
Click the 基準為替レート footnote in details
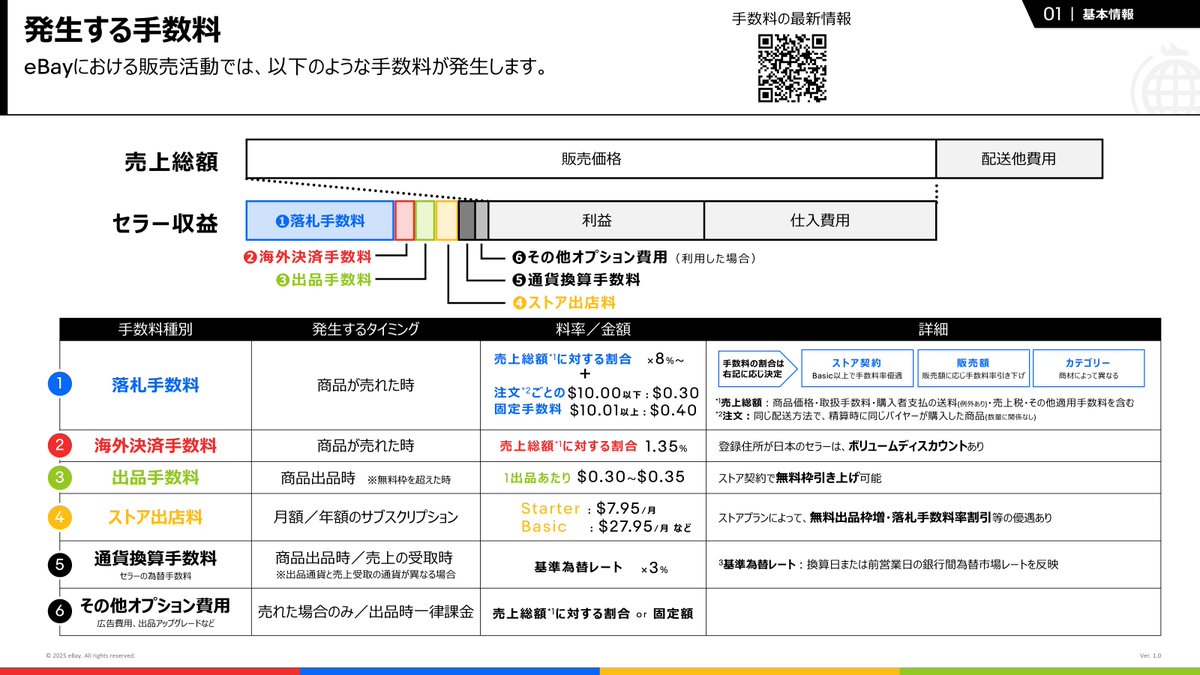888,564
